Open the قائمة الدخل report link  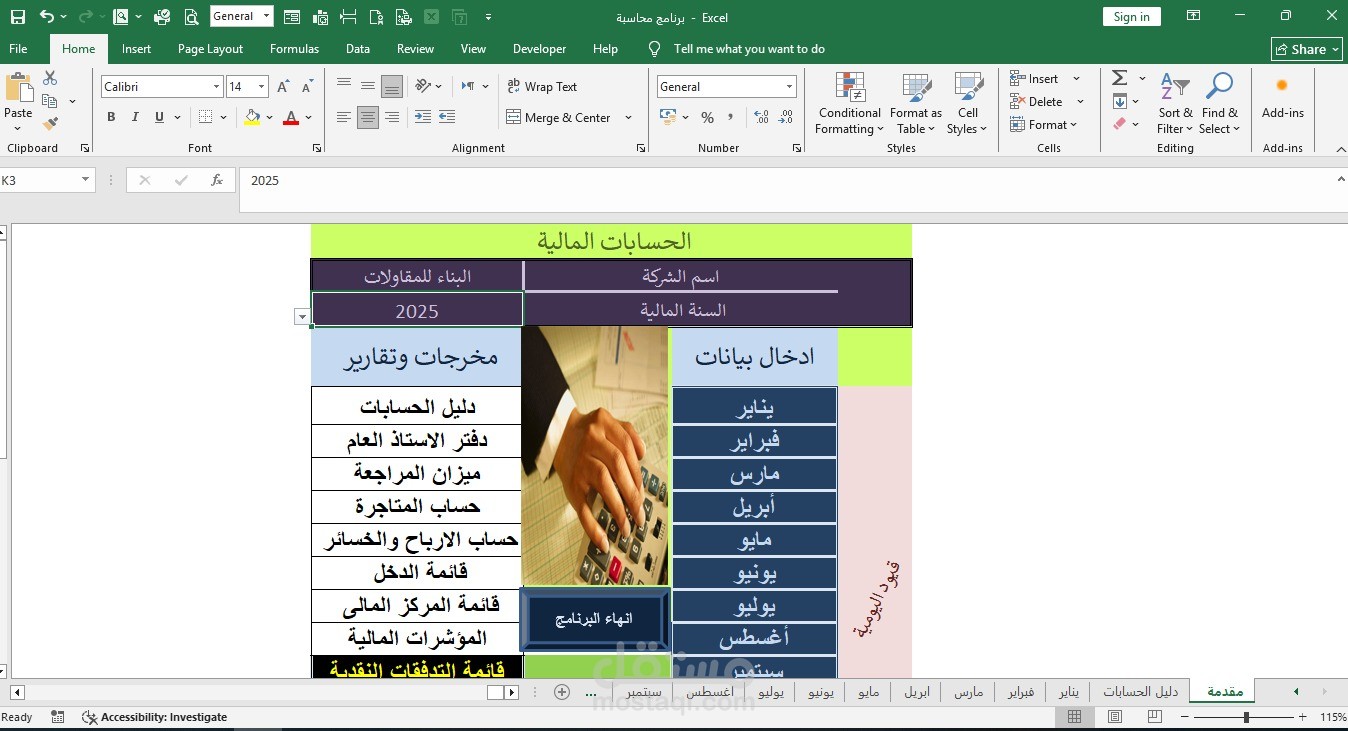[417, 573]
